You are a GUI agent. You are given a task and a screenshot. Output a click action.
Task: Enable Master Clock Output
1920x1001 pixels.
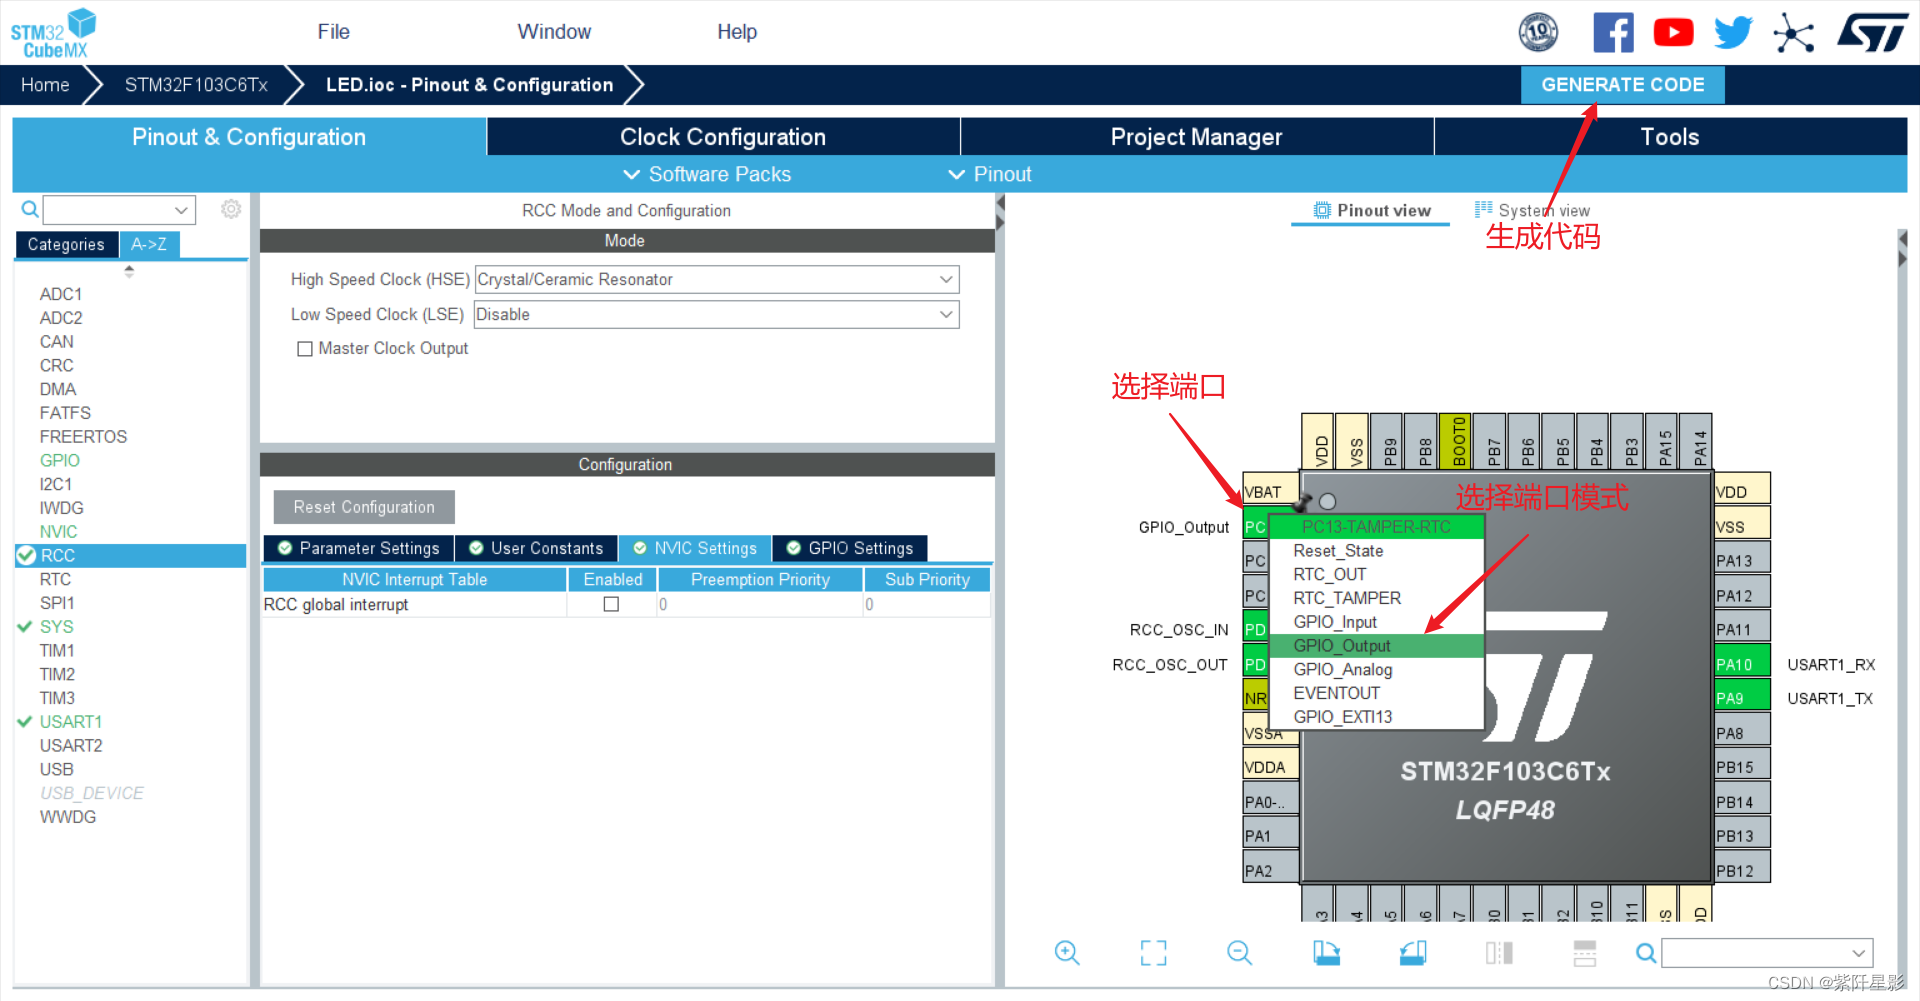click(x=306, y=348)
